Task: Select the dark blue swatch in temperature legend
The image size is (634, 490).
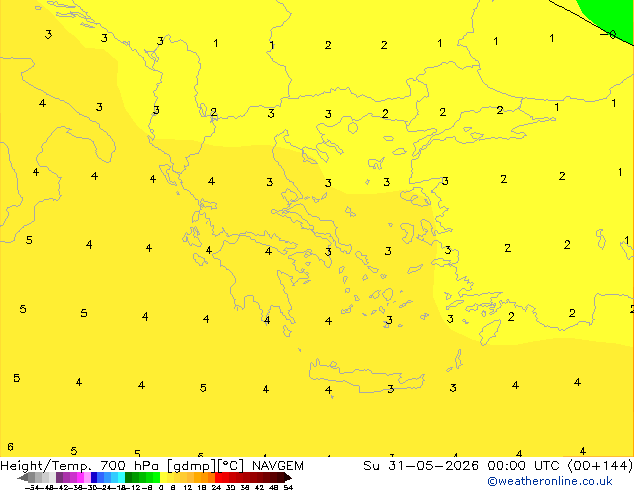Action: tap(94, 477)
